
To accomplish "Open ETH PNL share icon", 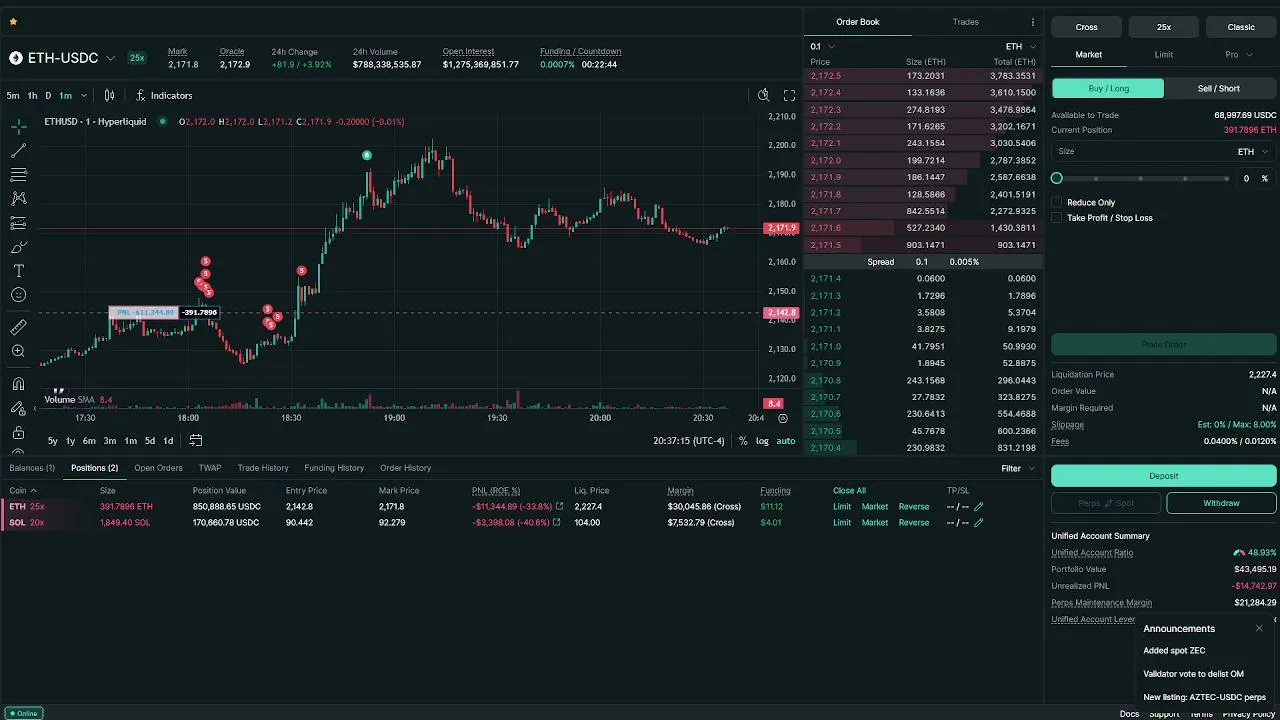I will pos(559,507).
